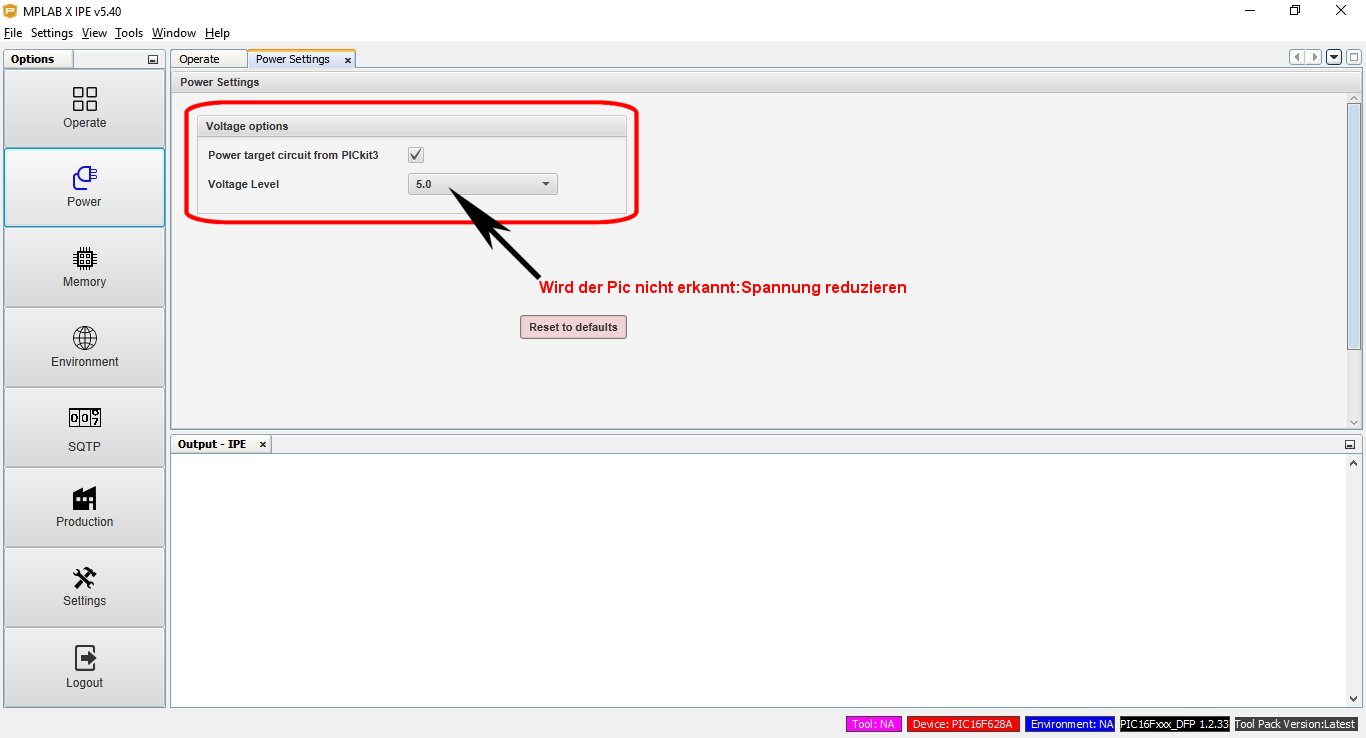
Task: Minimize the Options panel
Action: [153, 59]
